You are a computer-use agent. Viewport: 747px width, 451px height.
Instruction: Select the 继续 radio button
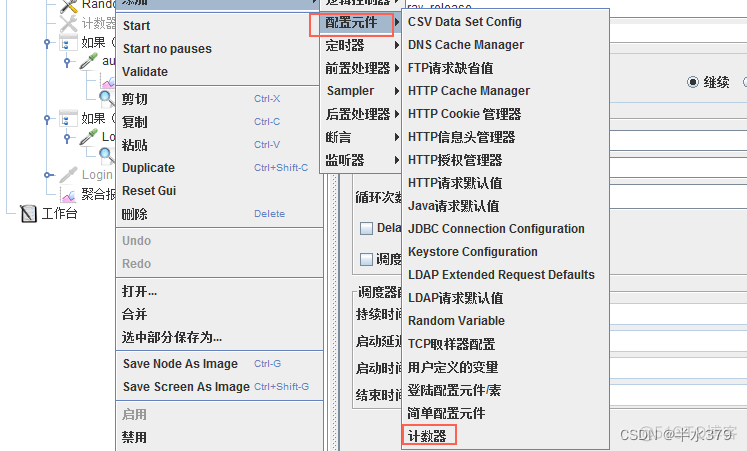click(693, 82)
